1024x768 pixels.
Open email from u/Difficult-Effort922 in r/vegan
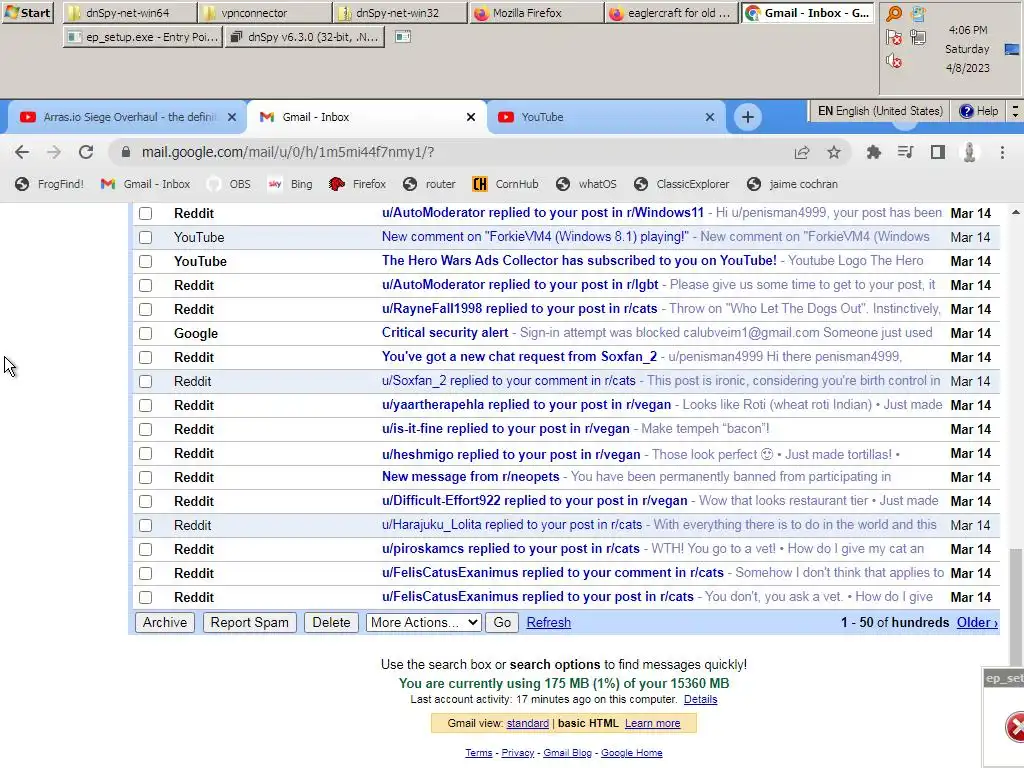click(566, 501)
